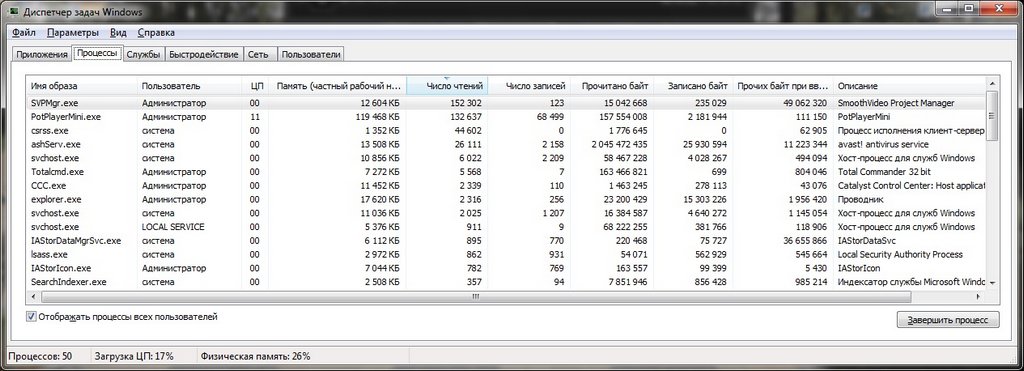
Task: Open the Пользователи tab
Action: tap(312, 55)
